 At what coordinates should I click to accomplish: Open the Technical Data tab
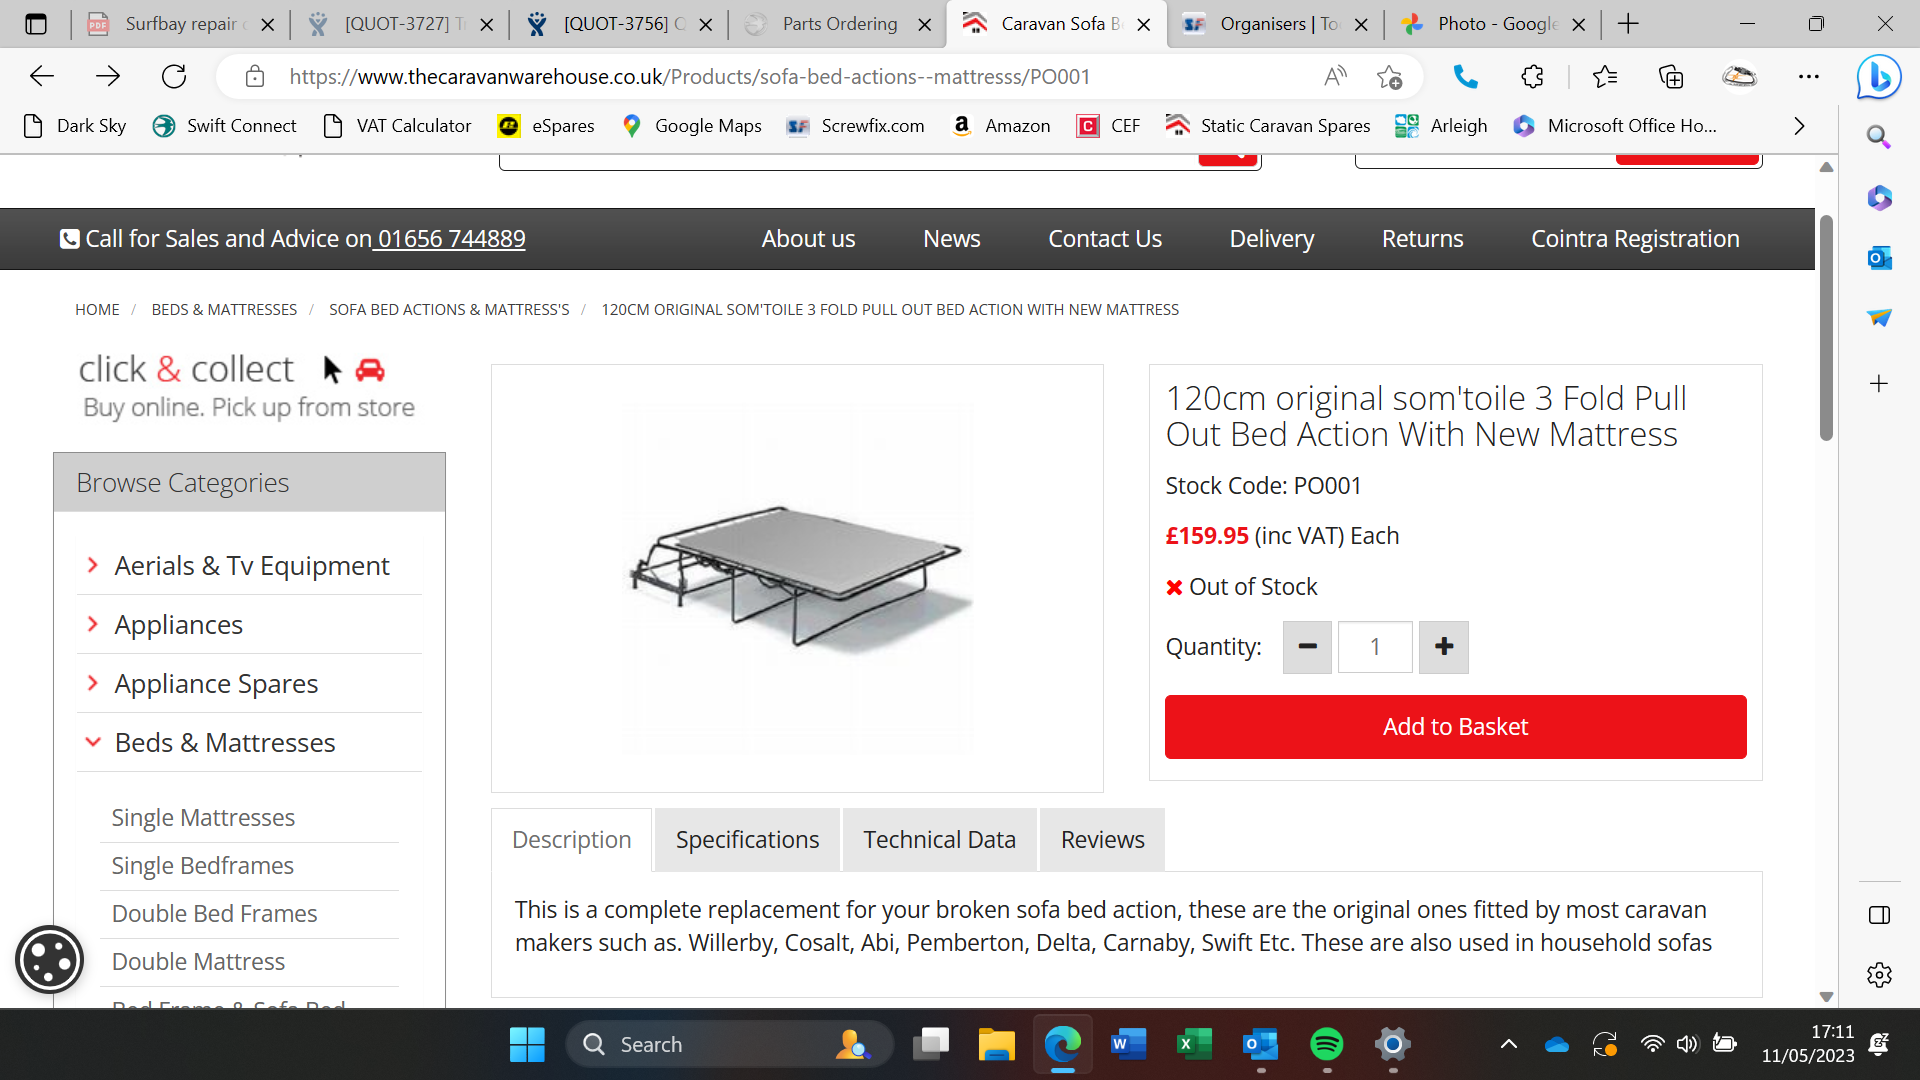(x=939, y=840)
